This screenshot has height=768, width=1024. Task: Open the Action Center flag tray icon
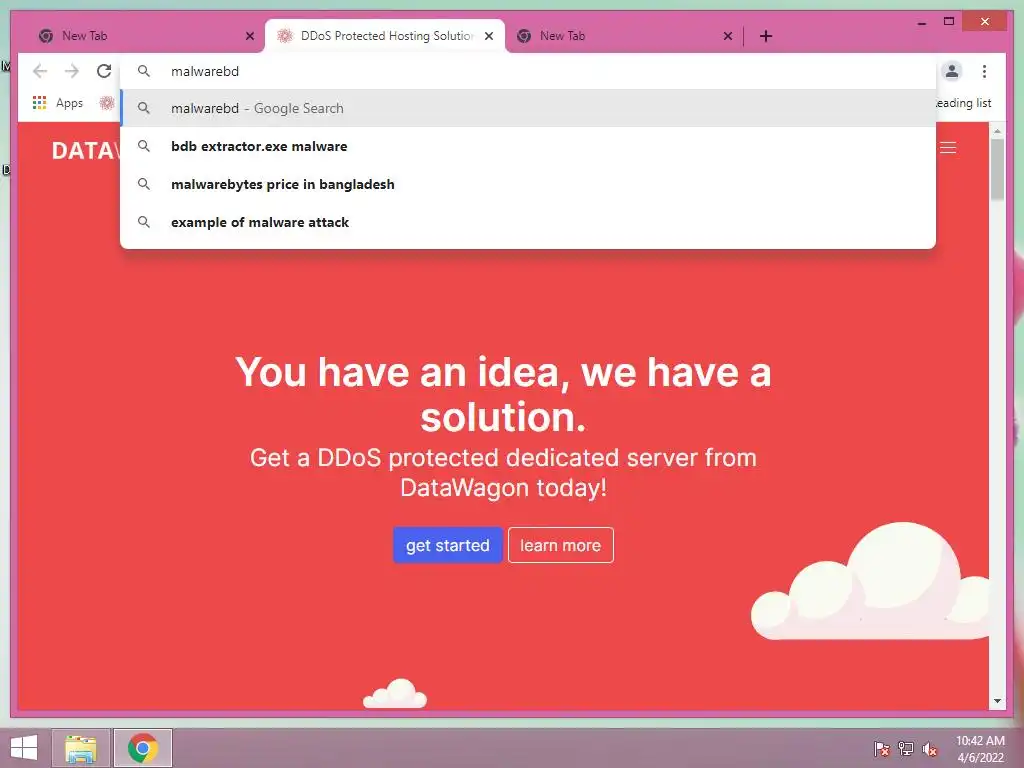[x=882, y=749]
